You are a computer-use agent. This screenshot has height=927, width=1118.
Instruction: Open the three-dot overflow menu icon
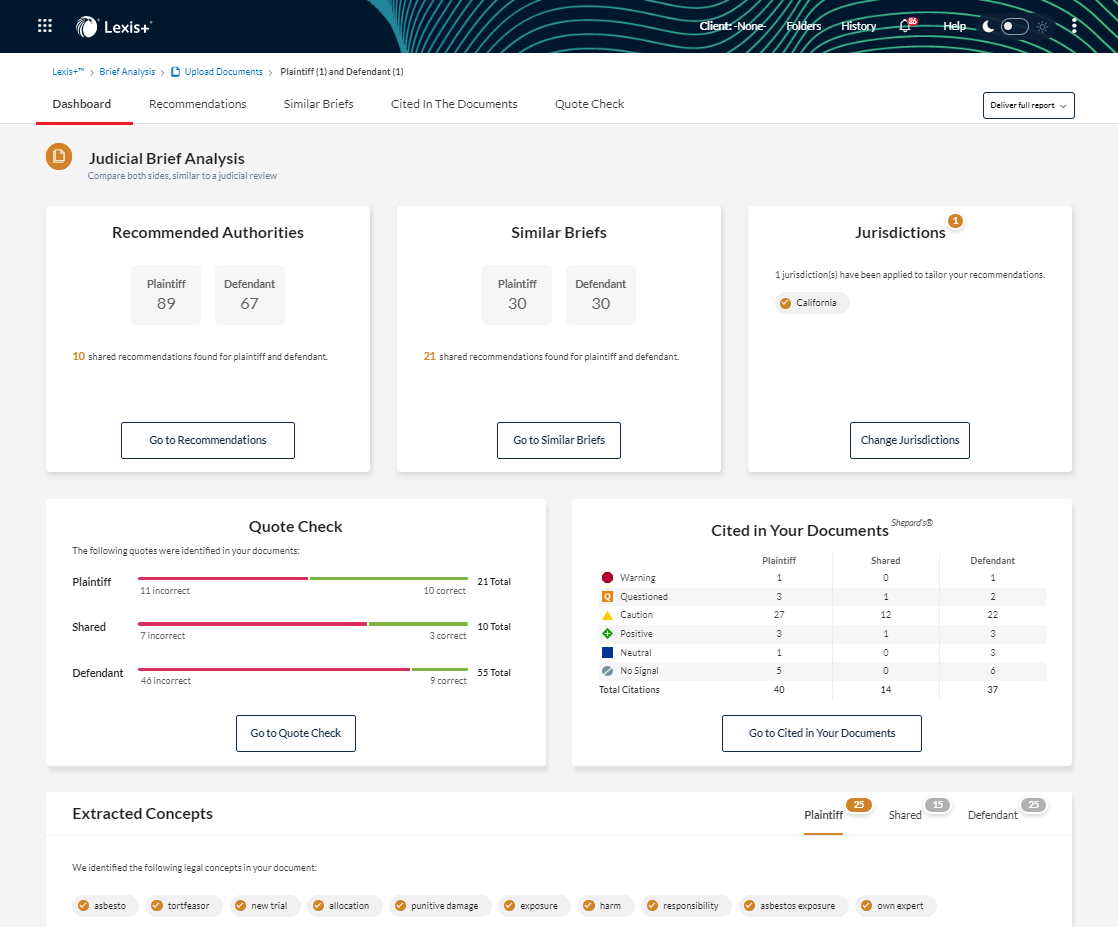click(x=1074, y=26)
